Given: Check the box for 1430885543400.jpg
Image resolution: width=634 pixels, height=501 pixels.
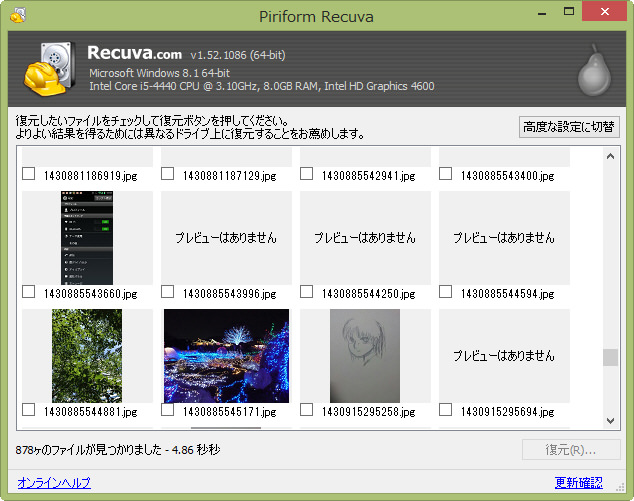Looking at the screenshot, I should (x=446, y=174).
